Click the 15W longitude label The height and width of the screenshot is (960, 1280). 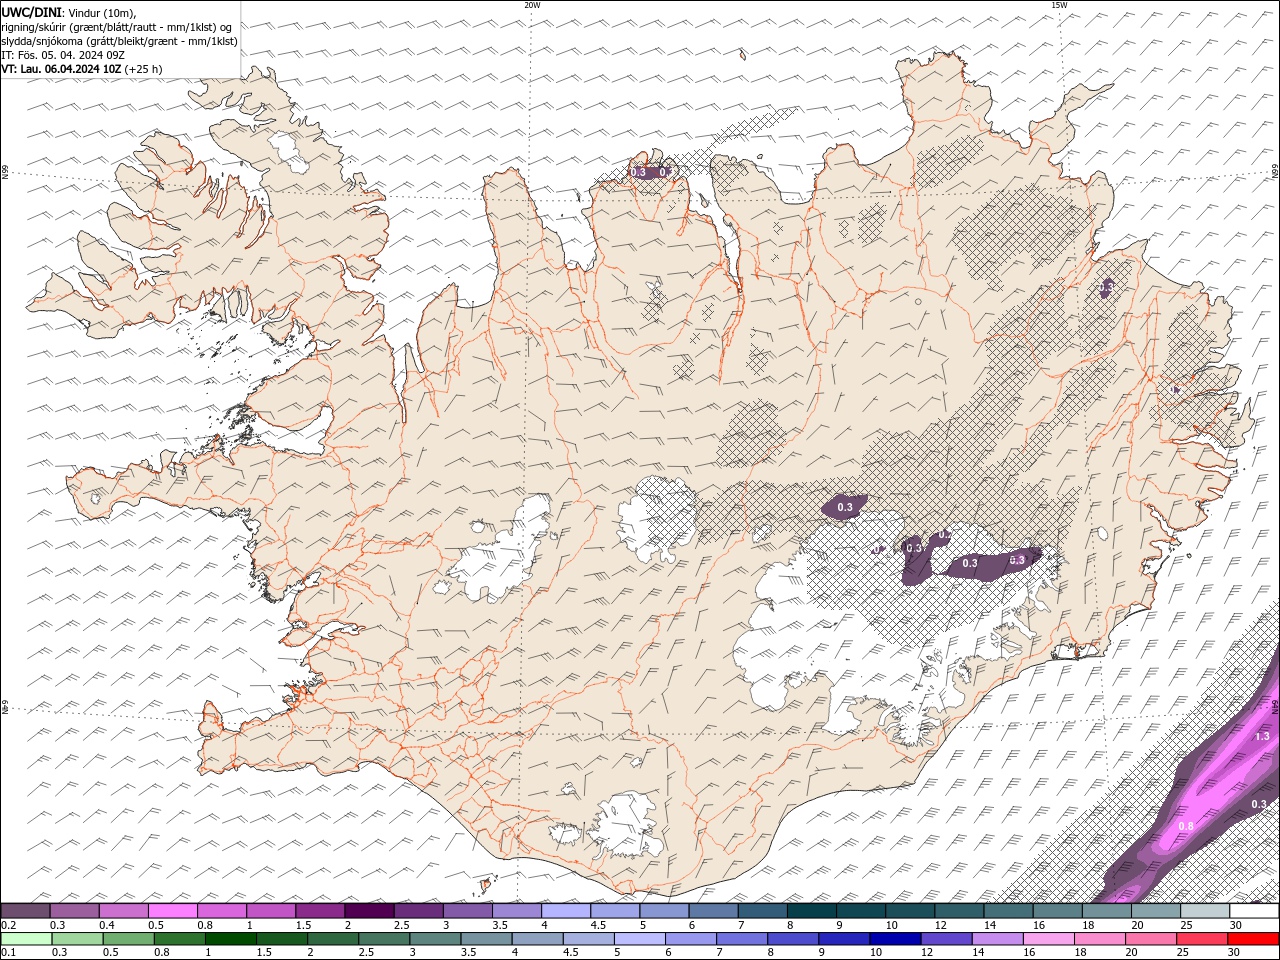(x=1059, y=5)
